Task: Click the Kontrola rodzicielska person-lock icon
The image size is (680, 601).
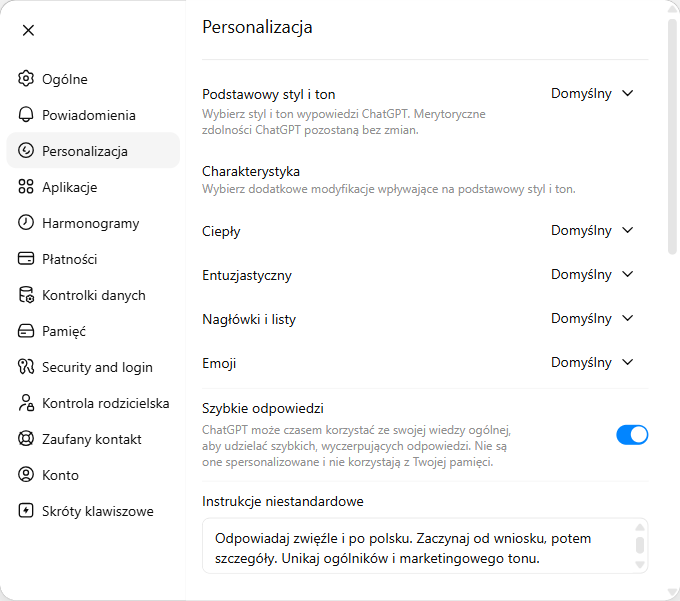Action: pyautogui.click(x=26, y=402)
